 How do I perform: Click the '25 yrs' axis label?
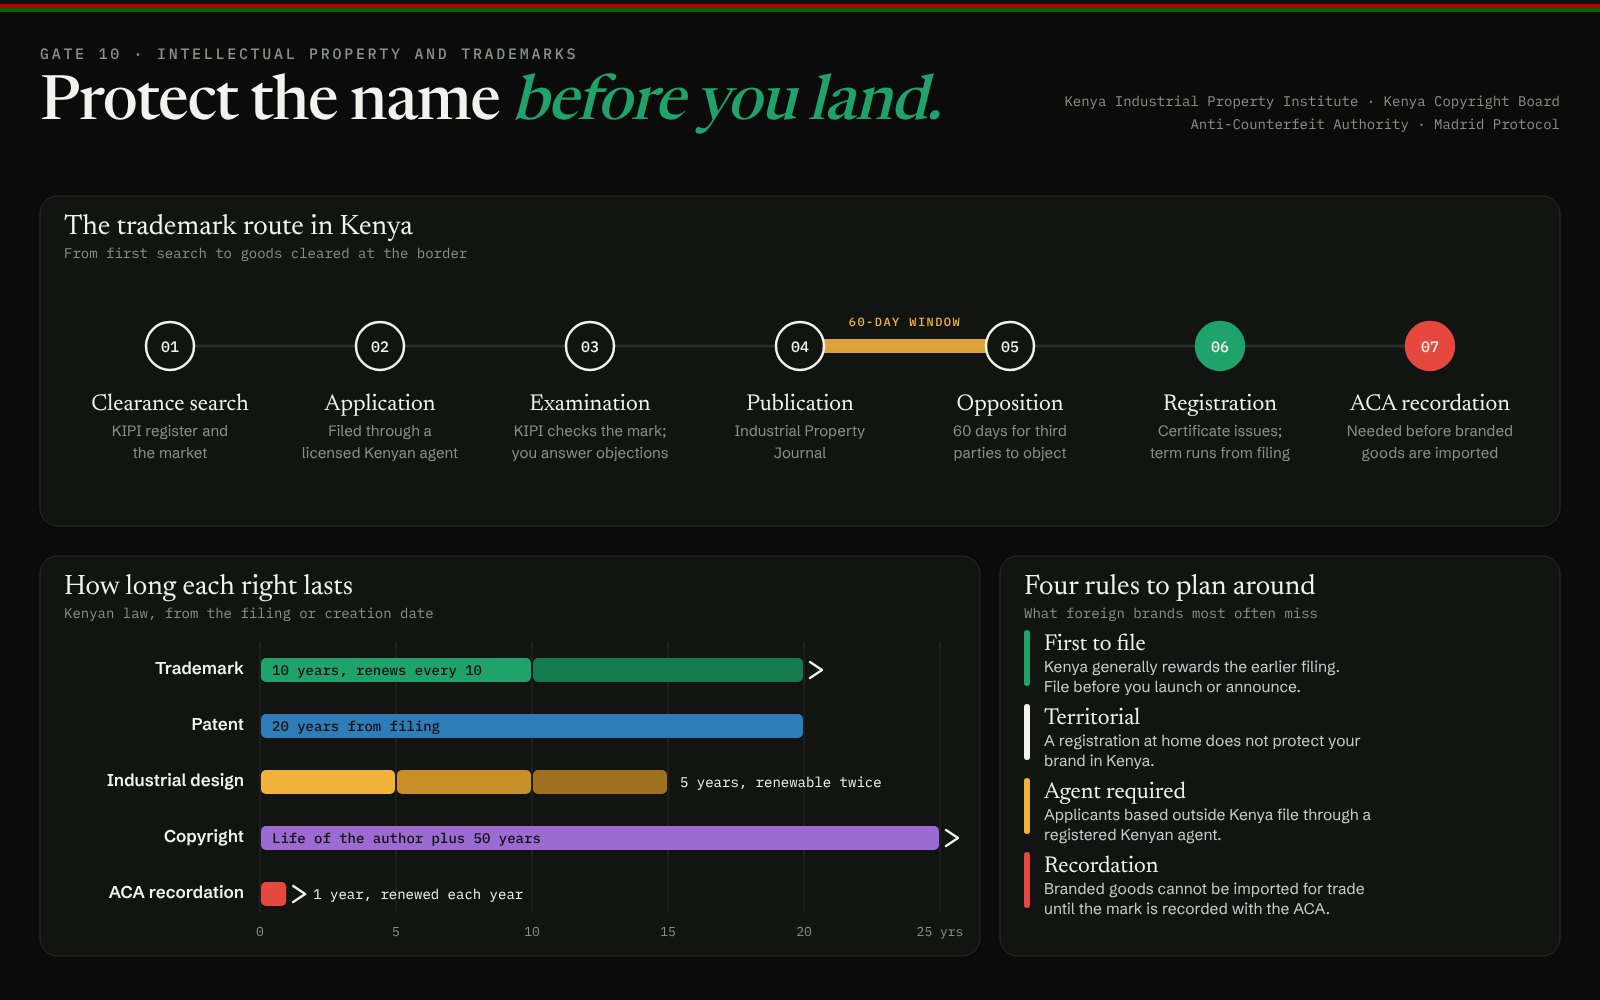click(939, 931)
